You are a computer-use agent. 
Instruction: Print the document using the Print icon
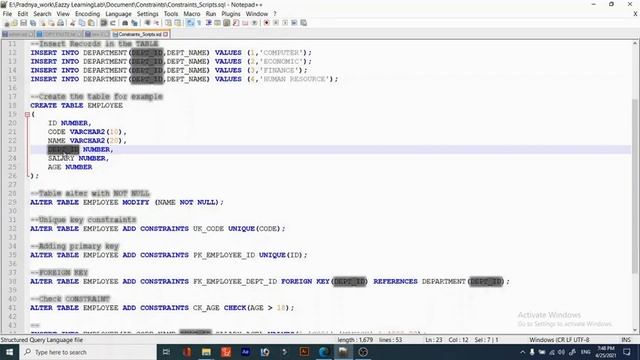60,23
